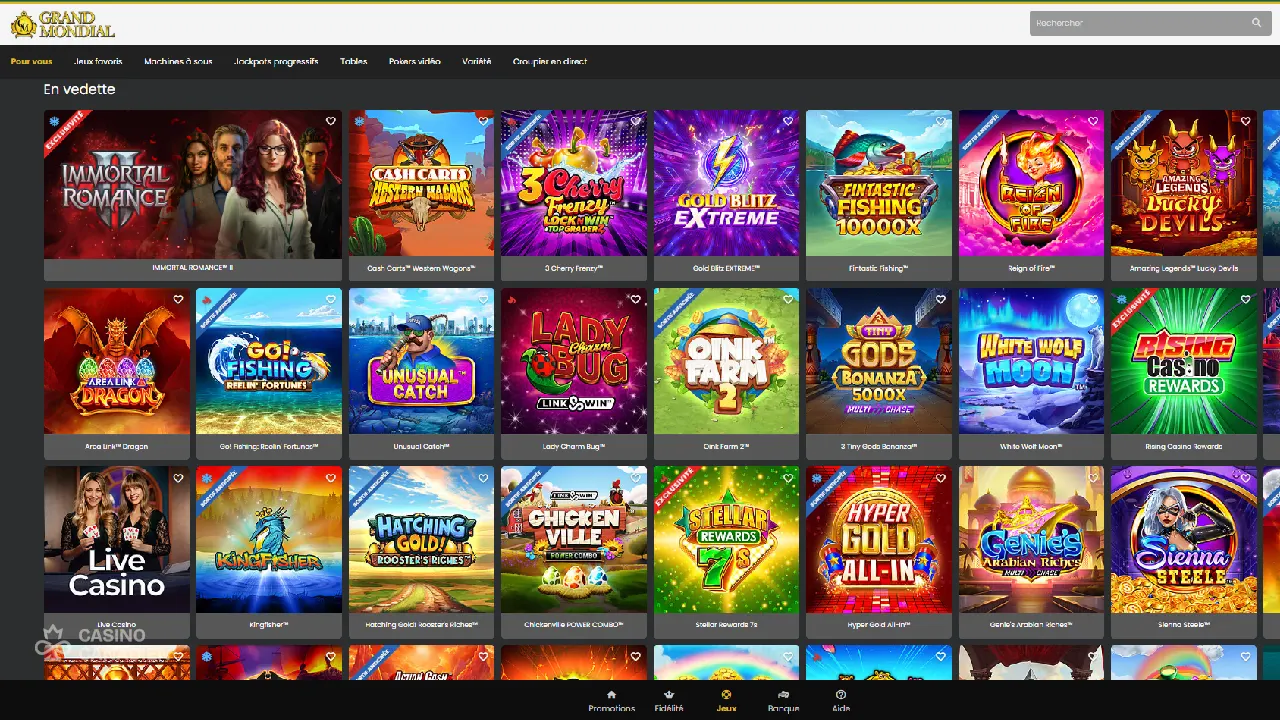The image size is (1280, 720).
Task: Open Banque in bottom bar
Action: 783,701
